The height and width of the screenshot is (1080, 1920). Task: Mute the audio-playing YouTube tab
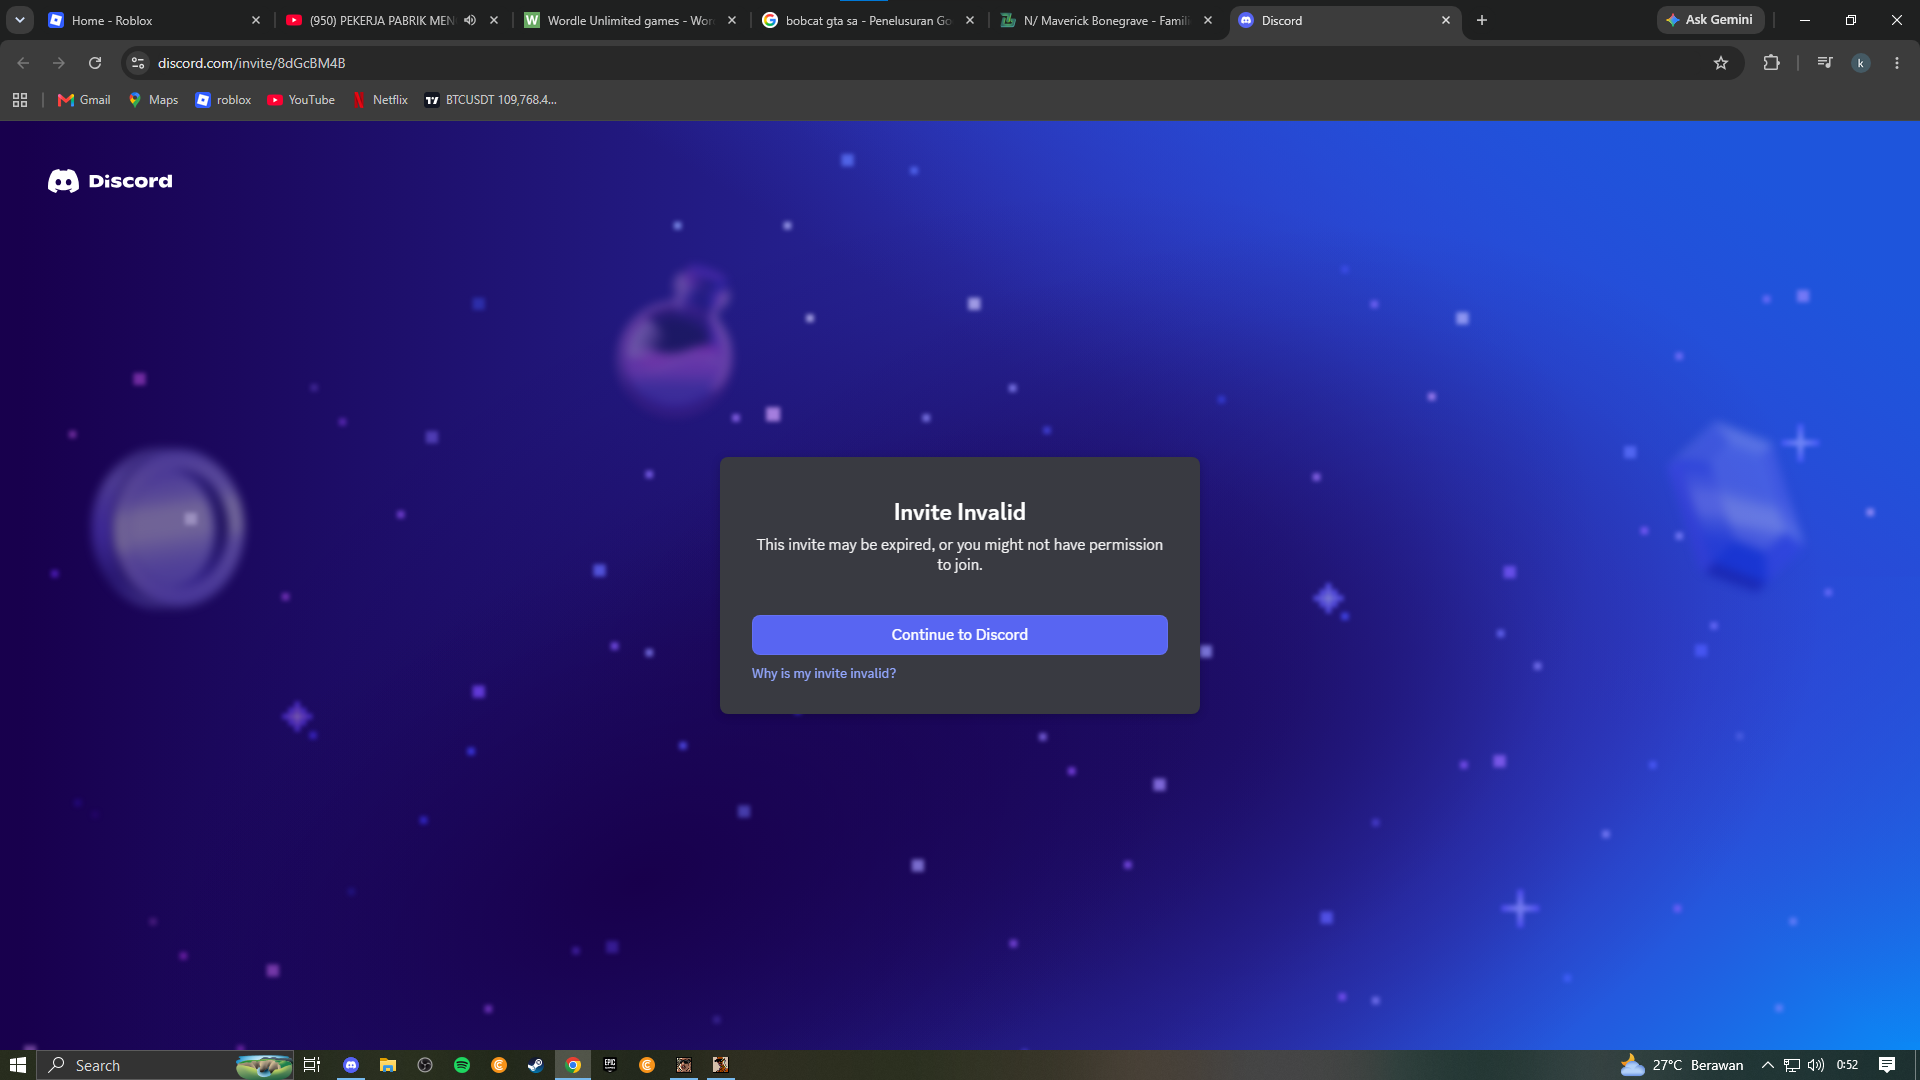click(x=470, y=20)
